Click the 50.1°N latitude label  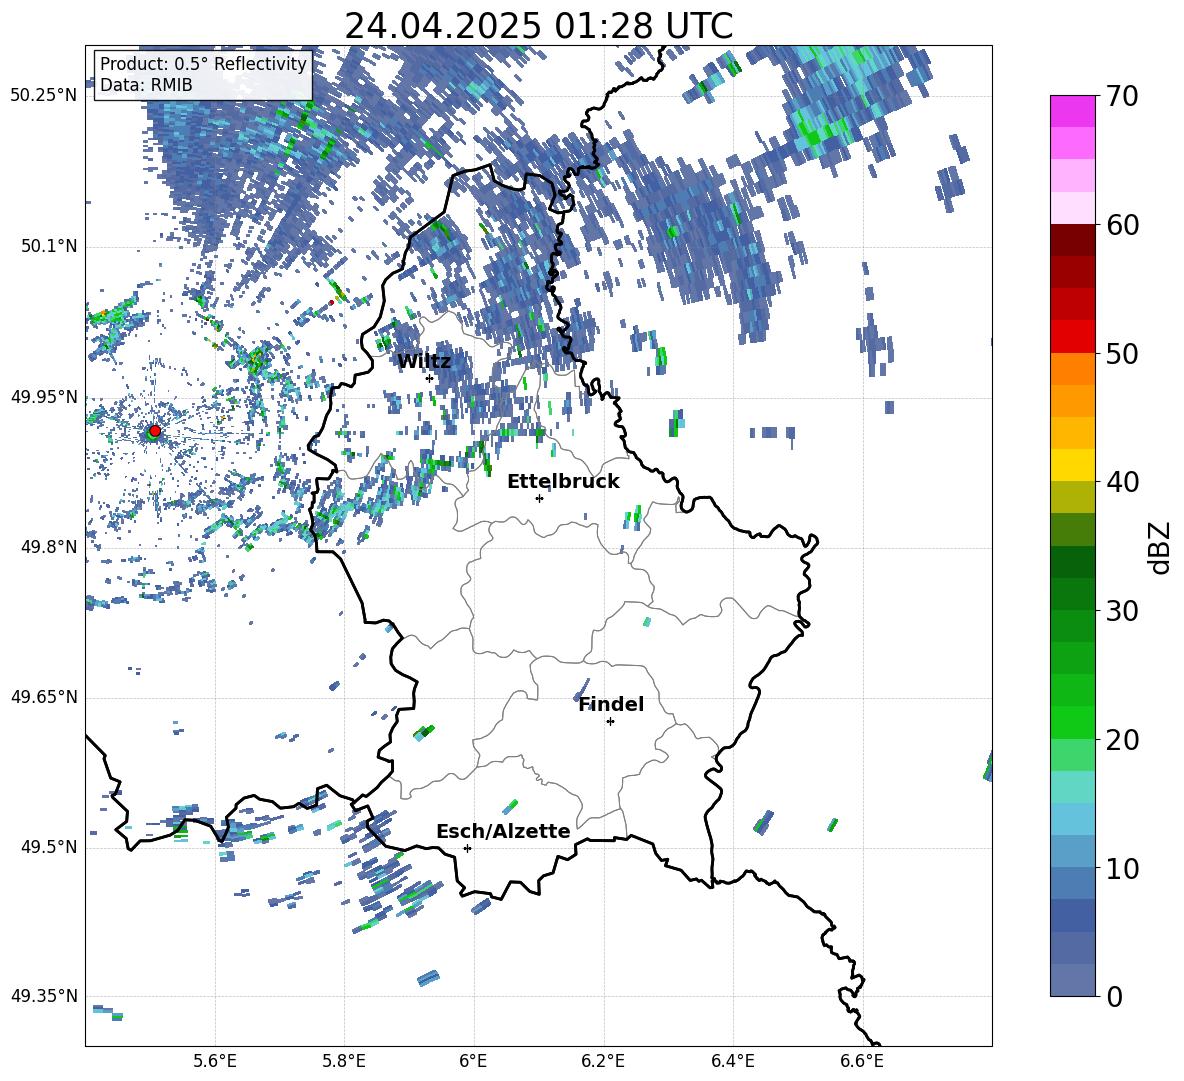pyautogui.click(x=48, y=247)
